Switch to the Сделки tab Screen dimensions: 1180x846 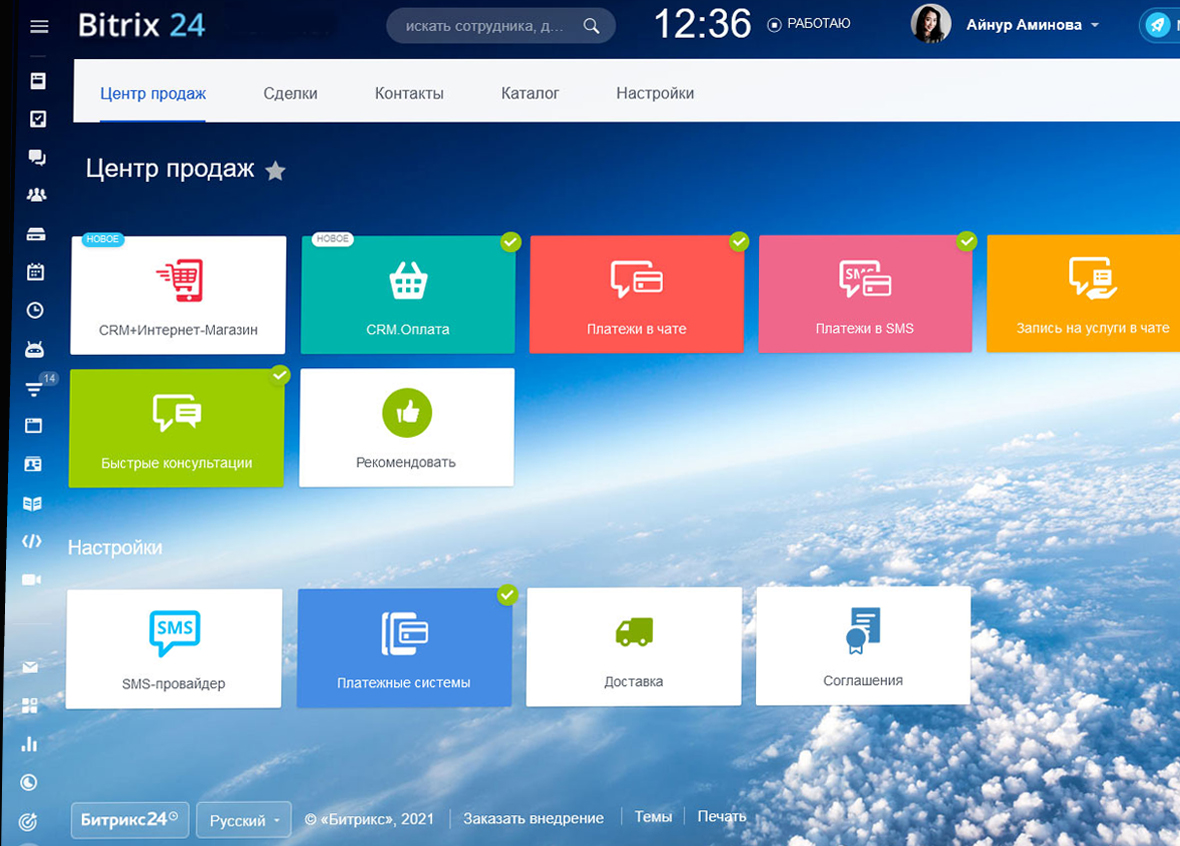pyautogui.click(x=290, y=93)
